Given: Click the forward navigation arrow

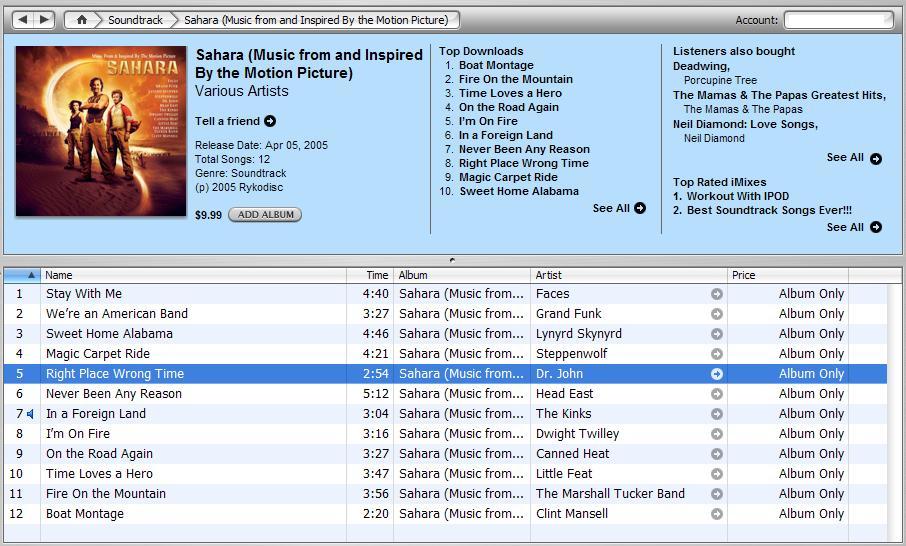Looking at the screenshot, I should 44,20.
